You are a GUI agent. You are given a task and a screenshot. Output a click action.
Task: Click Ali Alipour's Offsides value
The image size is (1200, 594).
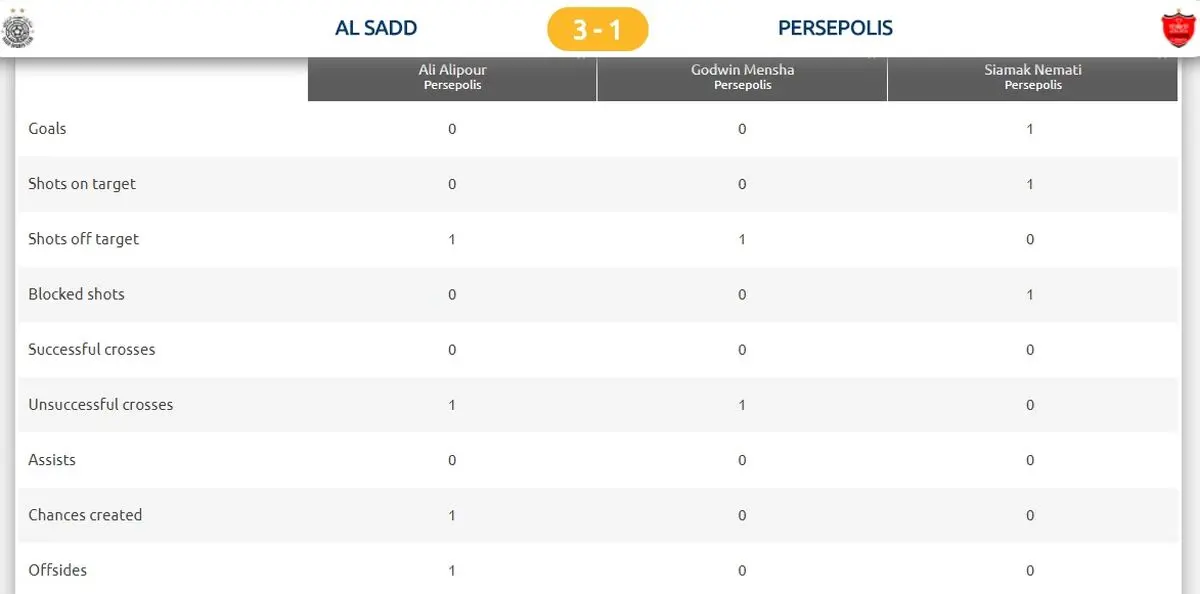(452, 570)
